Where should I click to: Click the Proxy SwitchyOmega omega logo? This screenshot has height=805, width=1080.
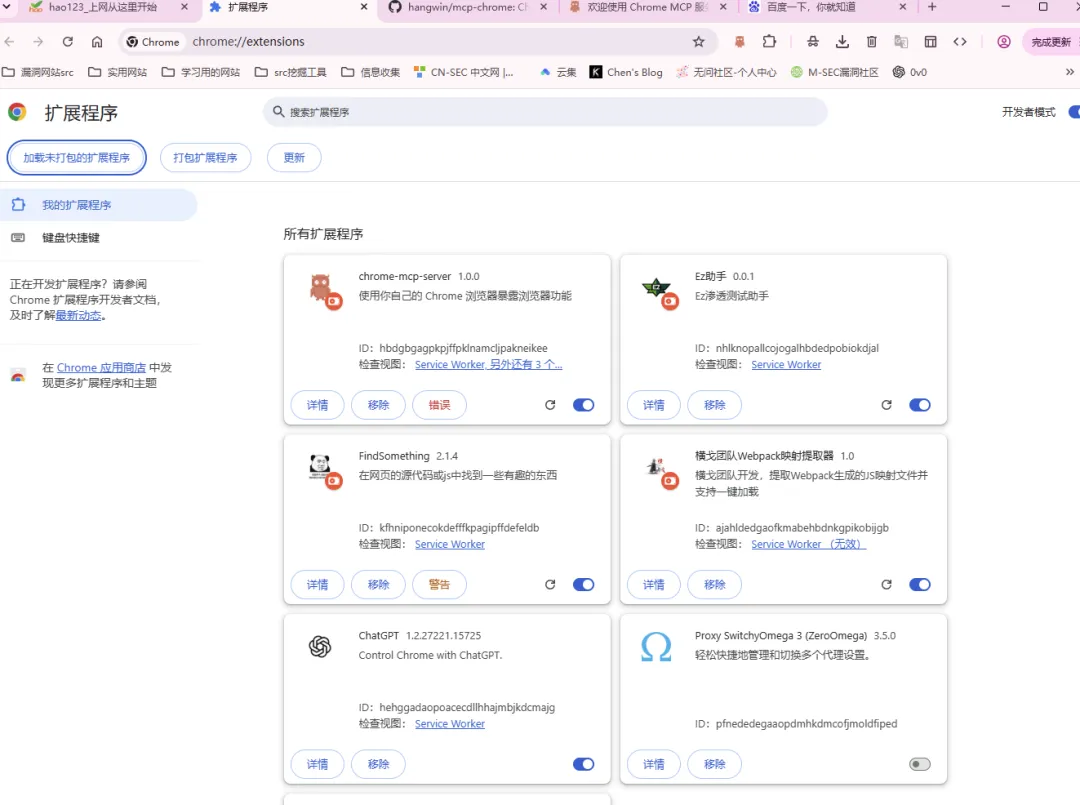coord(656,647)
